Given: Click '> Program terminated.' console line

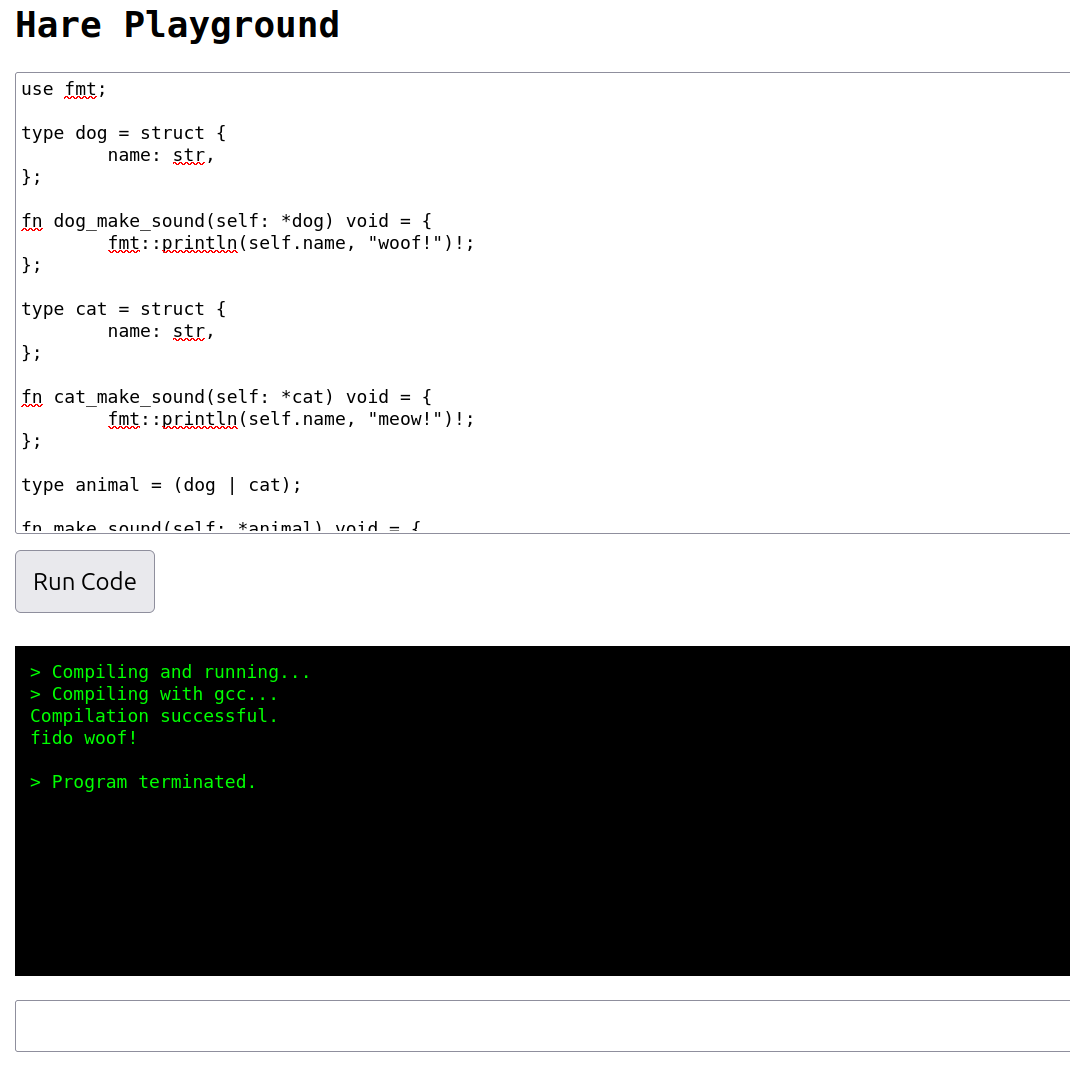Looking at the screenshot, I should pyautogui.click(x=143, y=782).
